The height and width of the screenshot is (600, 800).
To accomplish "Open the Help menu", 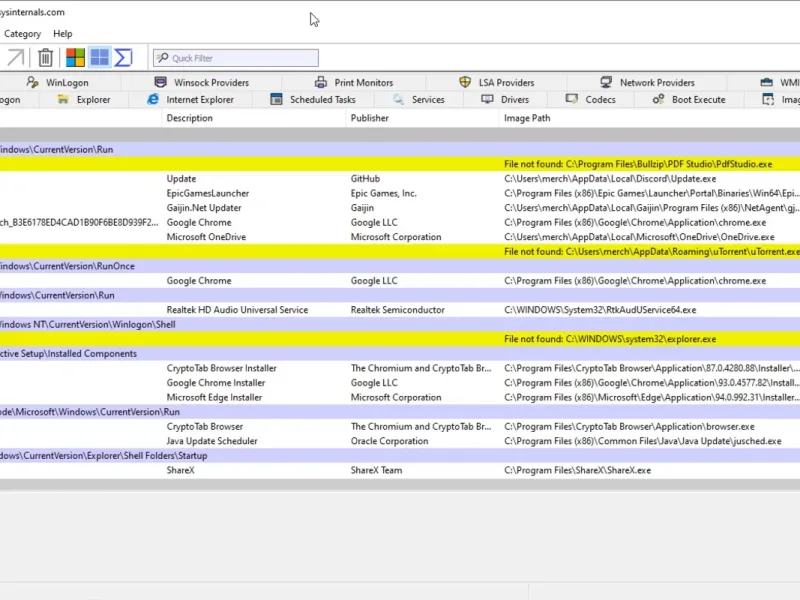I will pos(63,34).
